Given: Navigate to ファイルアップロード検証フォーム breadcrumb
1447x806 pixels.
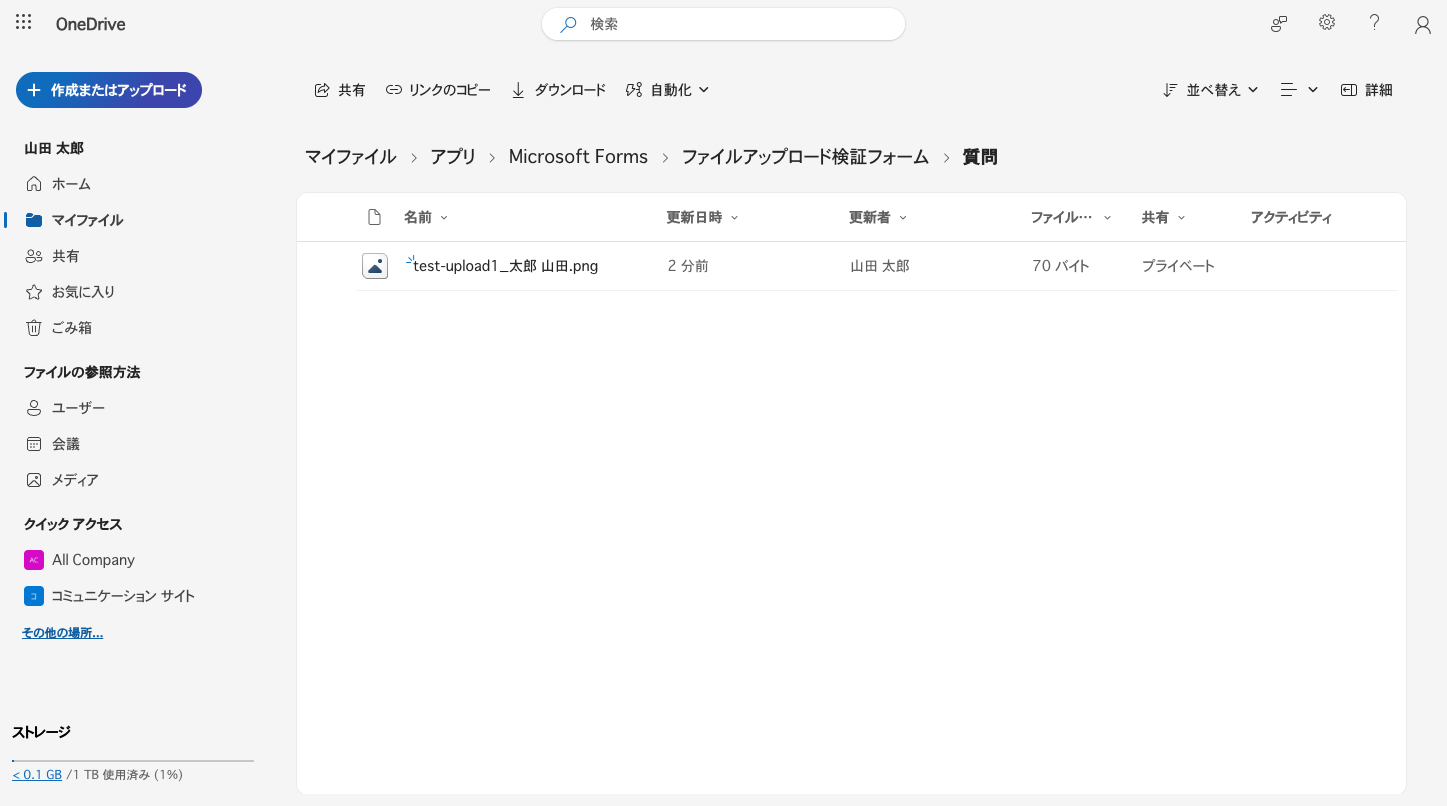Looking at the screenshot, I should pyautogui.click(x=805, y=157).
